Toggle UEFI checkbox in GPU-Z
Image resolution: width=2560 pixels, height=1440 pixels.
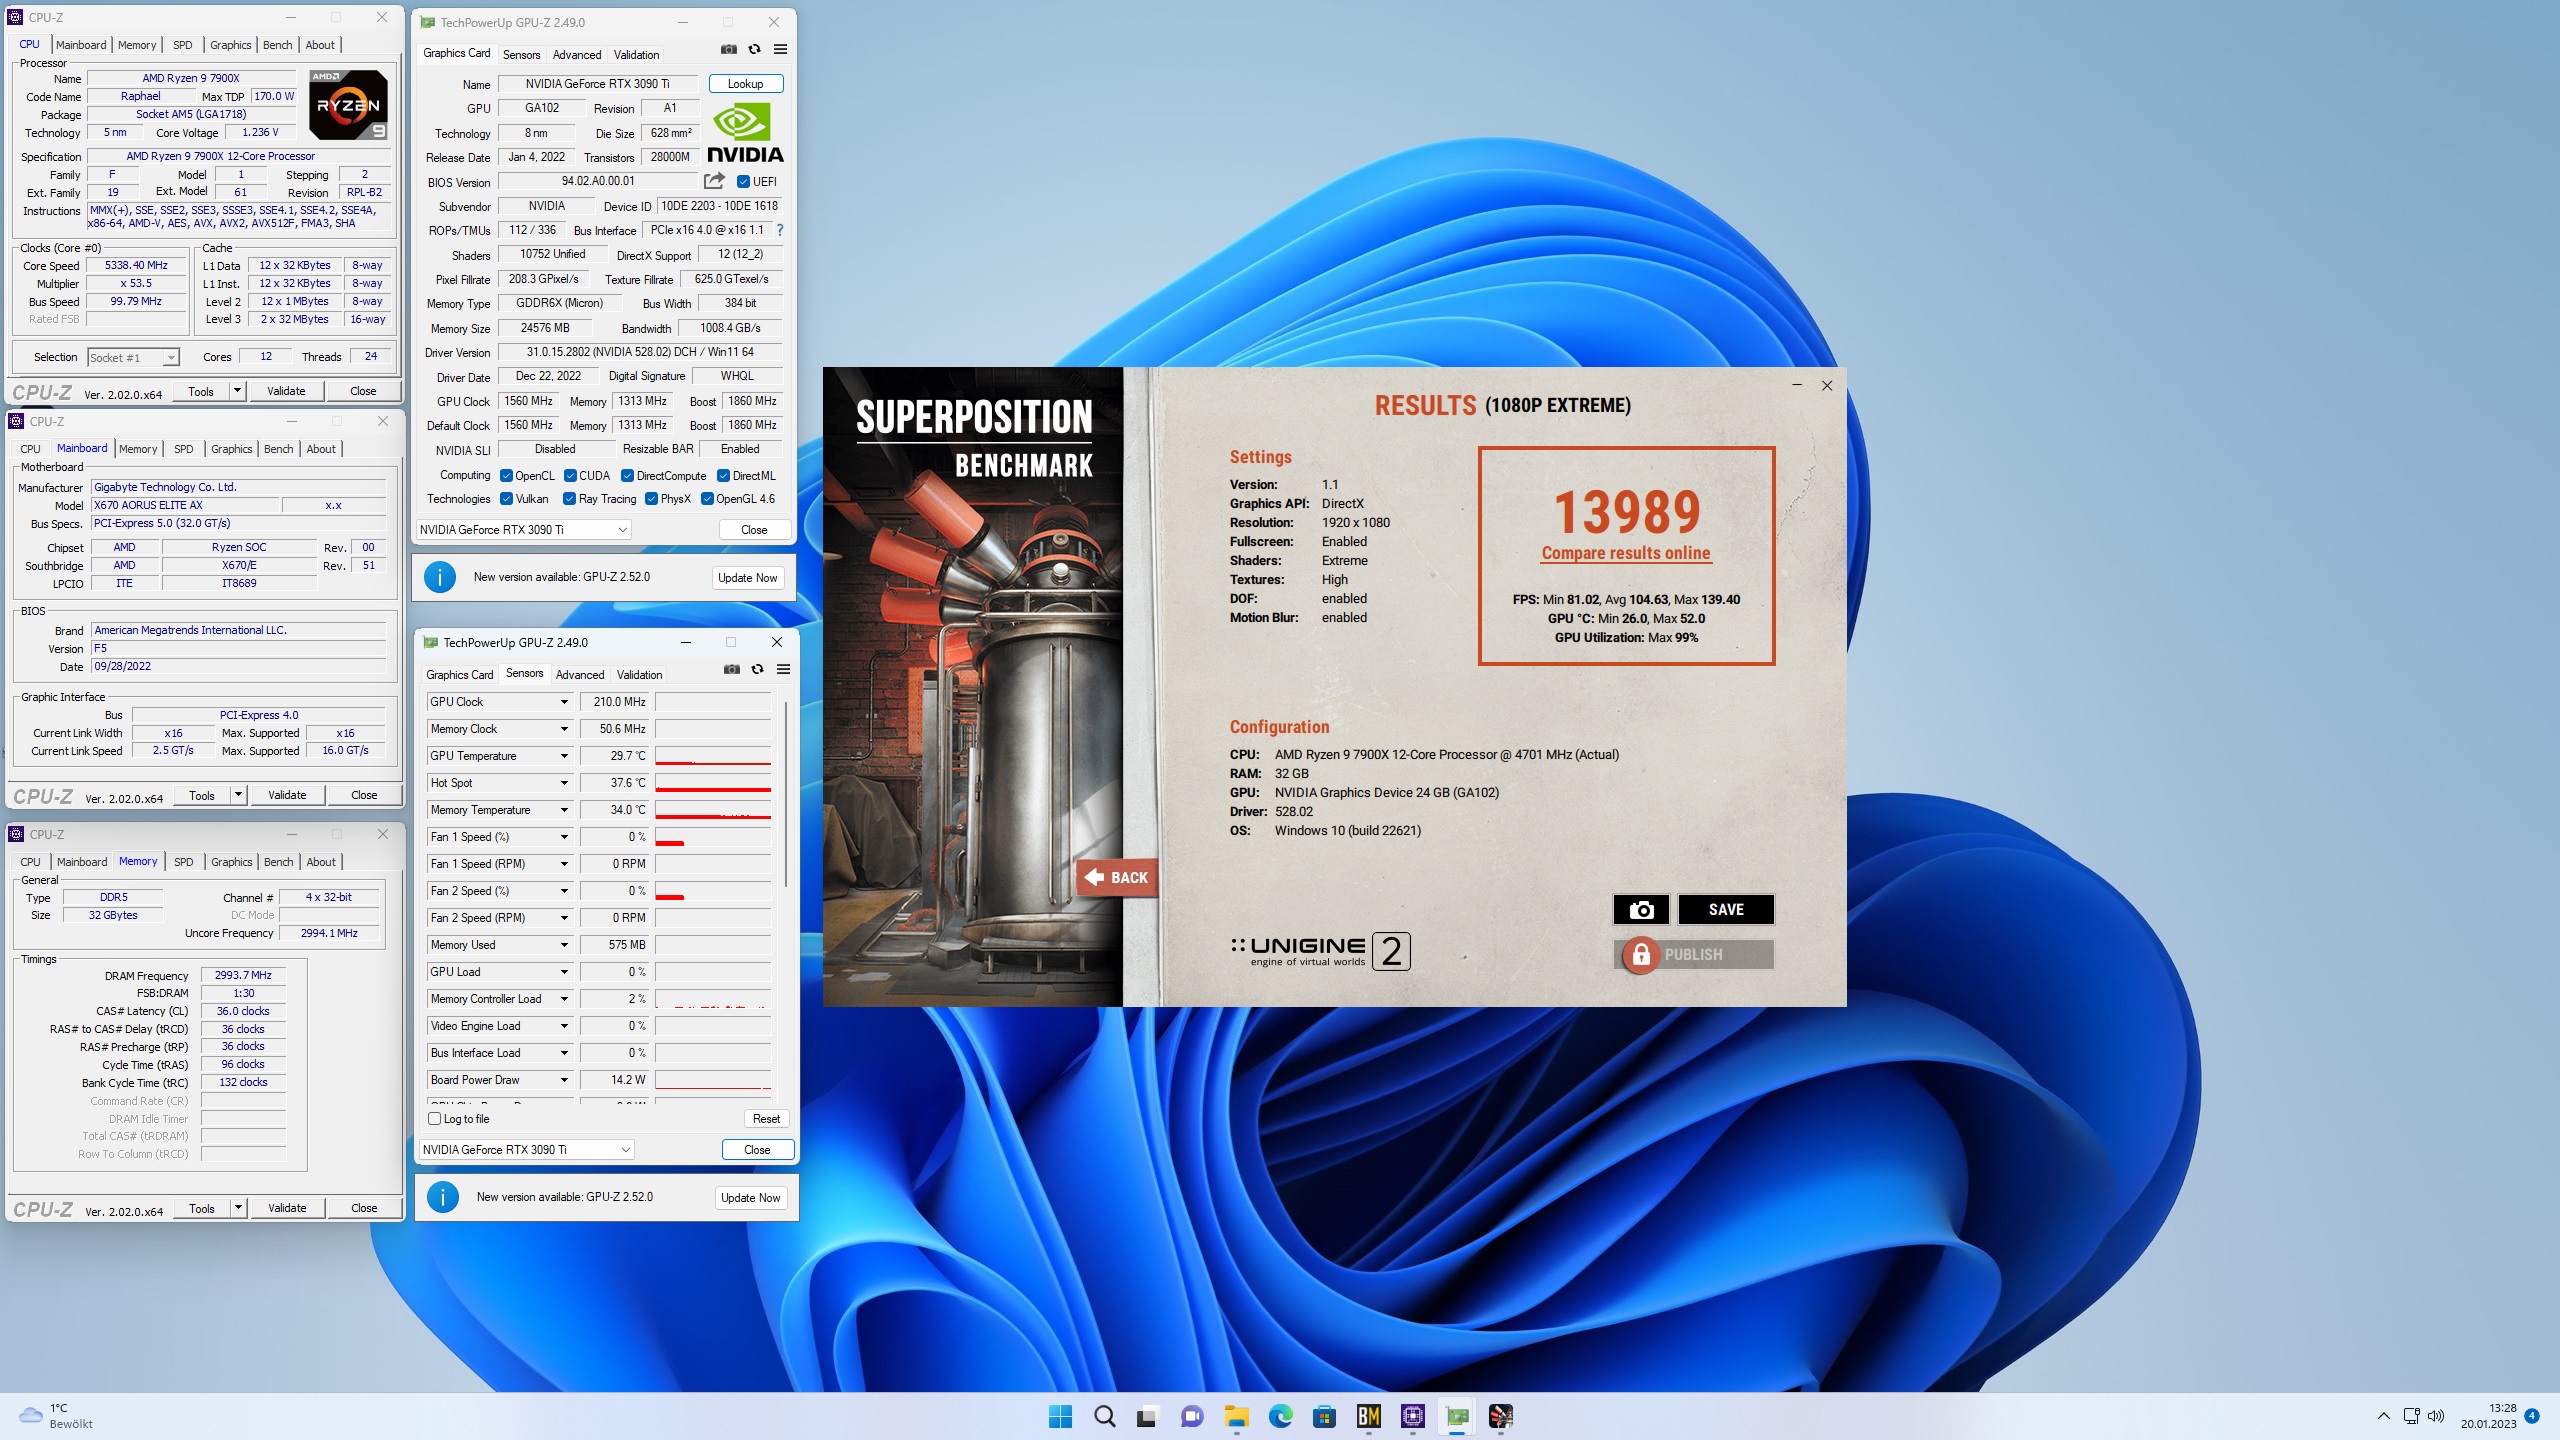[x=743, y=182]
